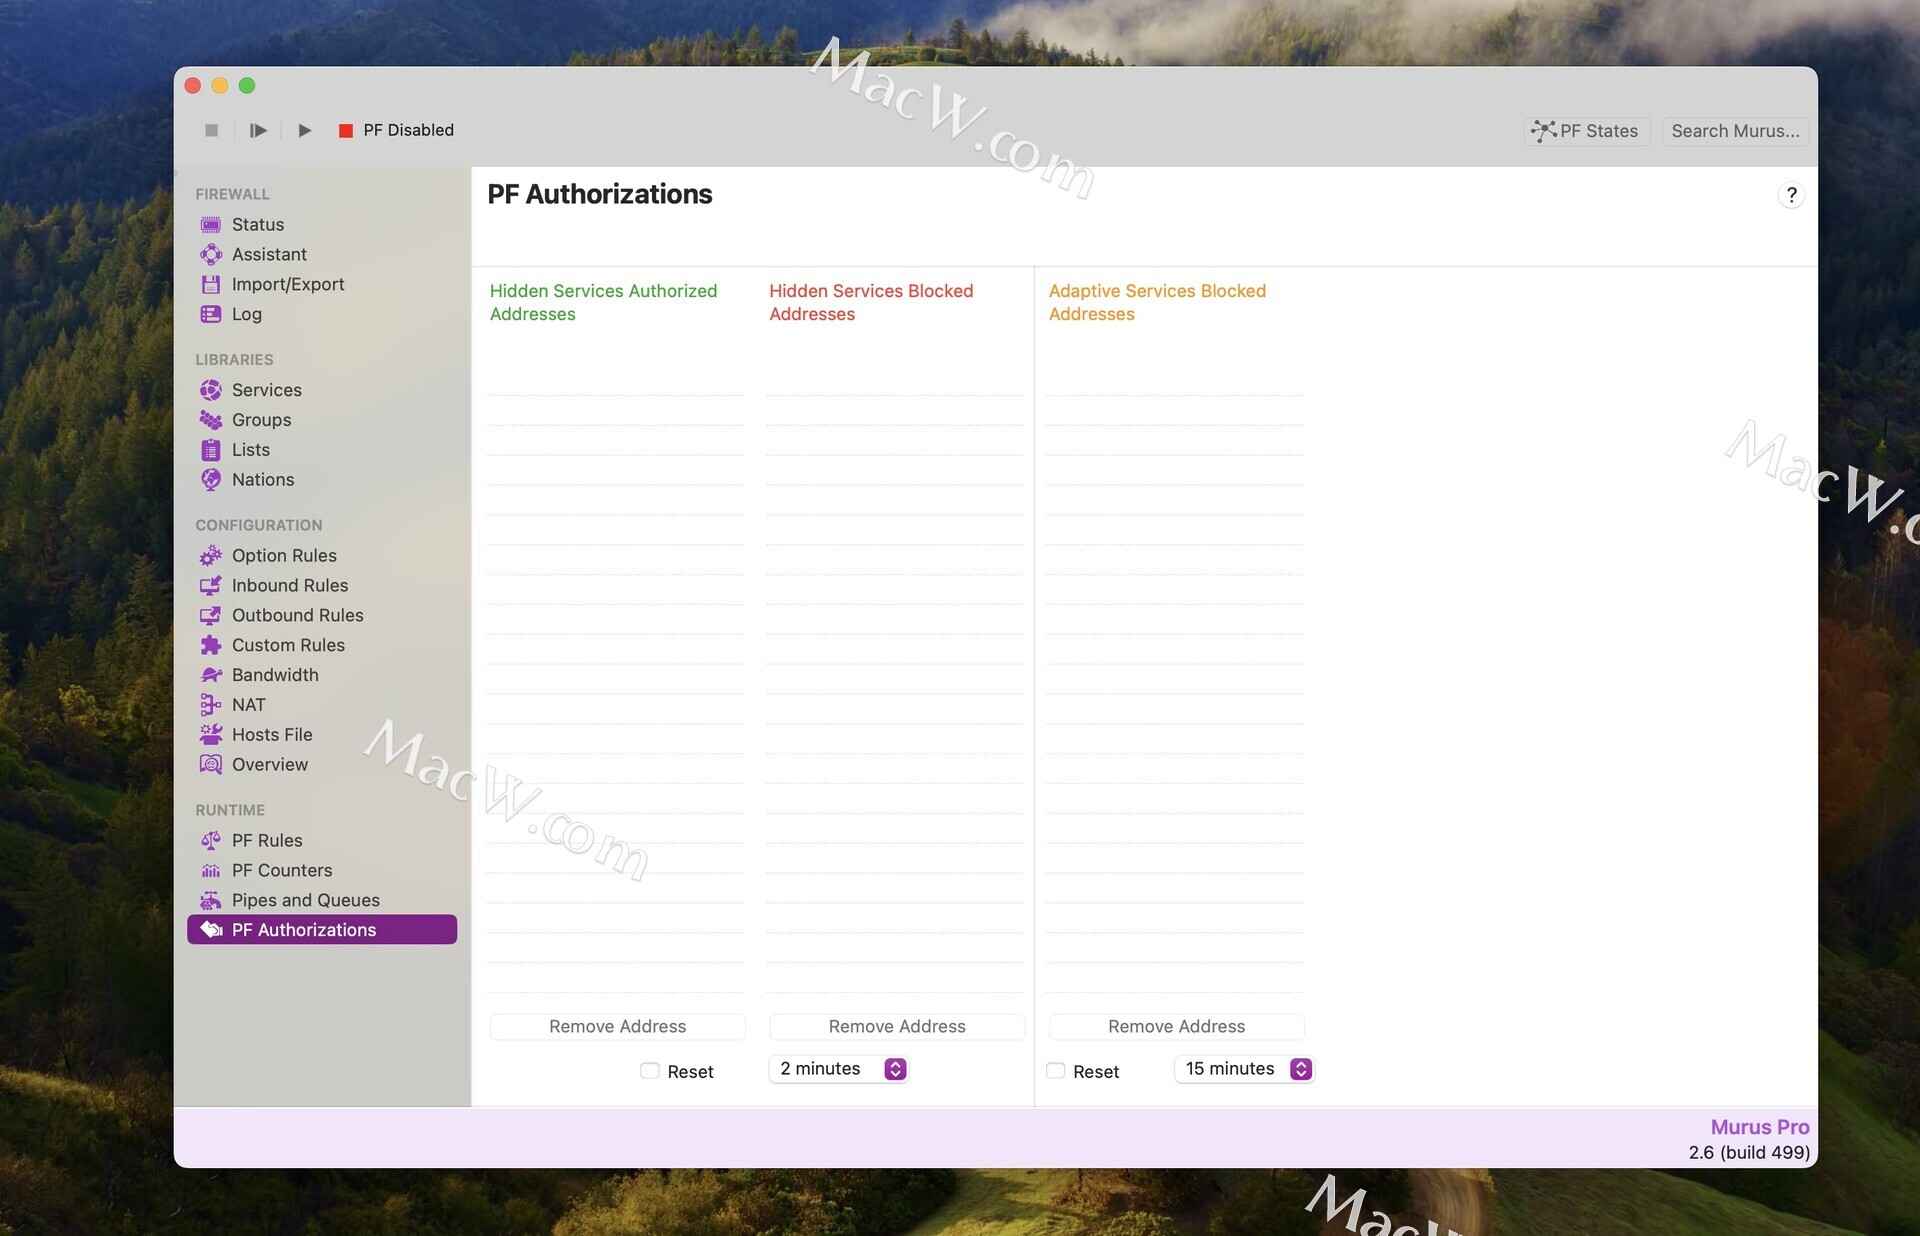The image size is (1920, 1236).
Task: Toggle Reset checkbox under Adaptive Services Blocked
Action: (x=1056, y=1071)
